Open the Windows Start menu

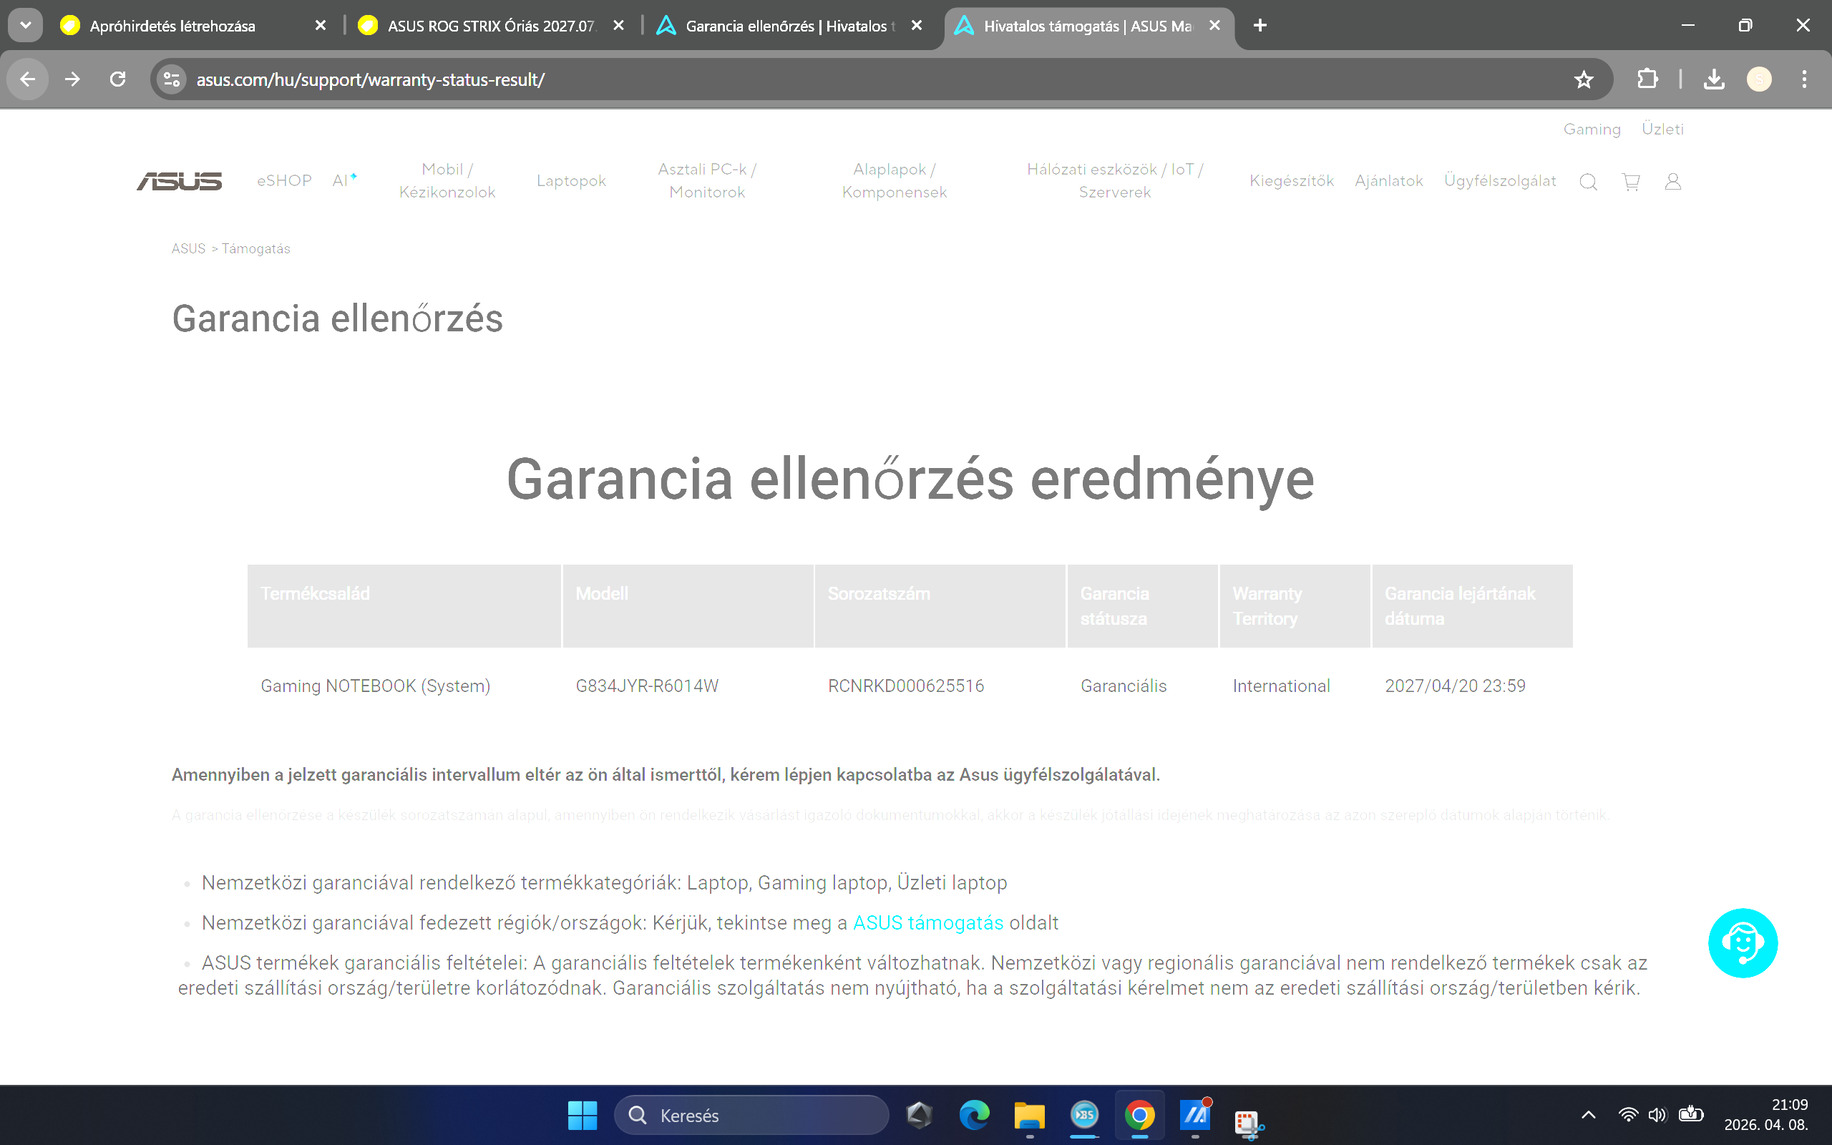point(582,1115)
